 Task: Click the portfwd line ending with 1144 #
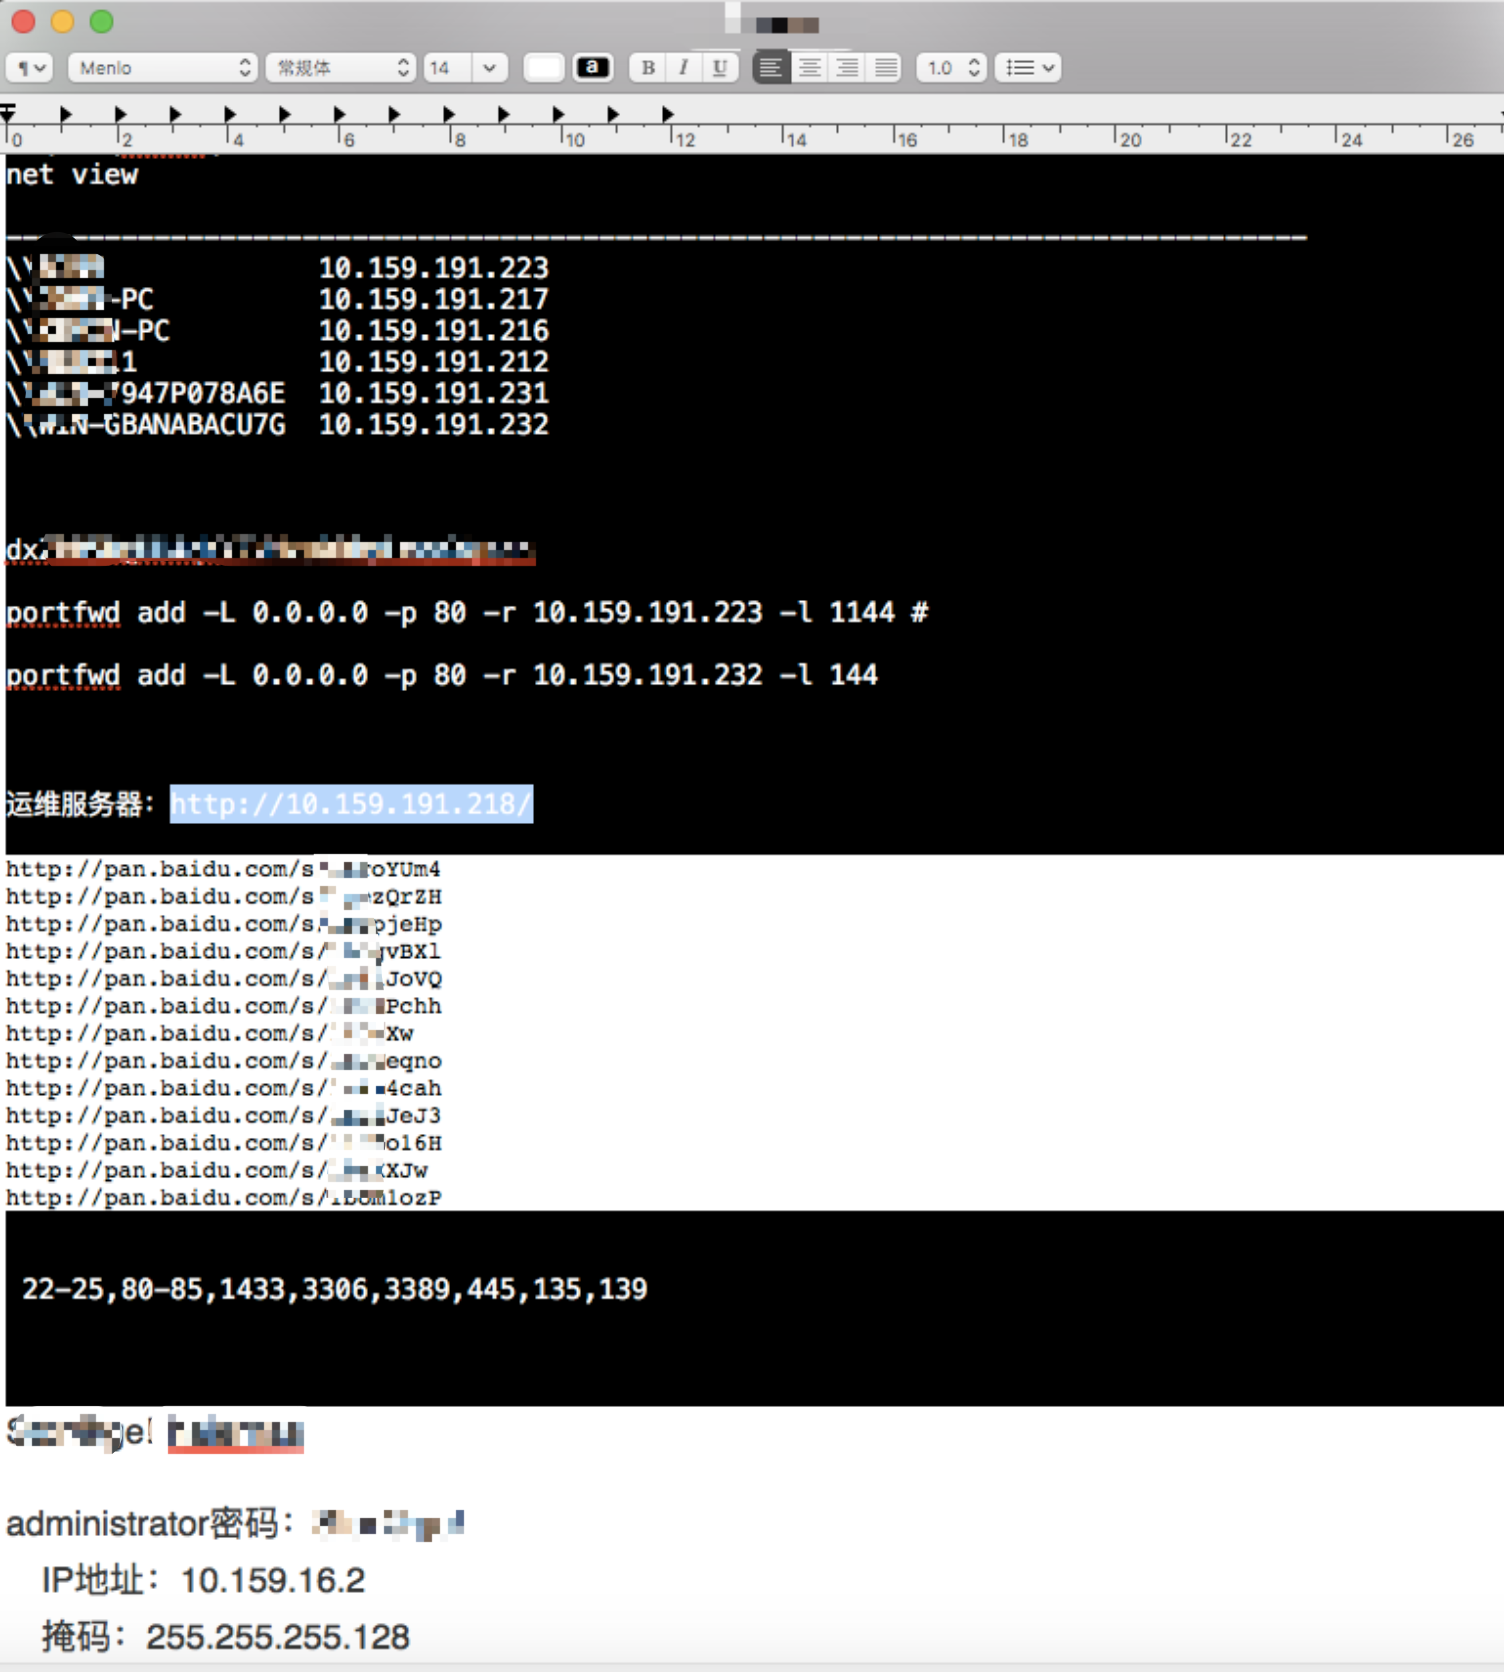[467, 612]
